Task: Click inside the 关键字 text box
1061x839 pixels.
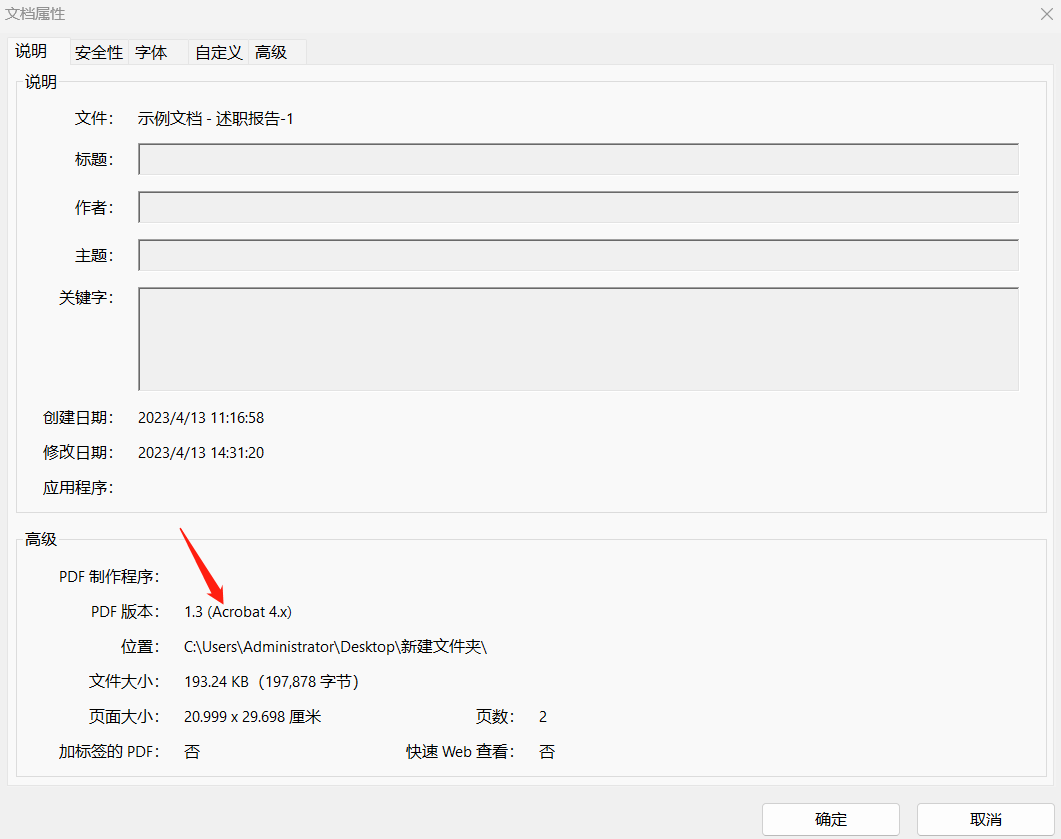Action: pyautogui.click(x=580, y=337)
